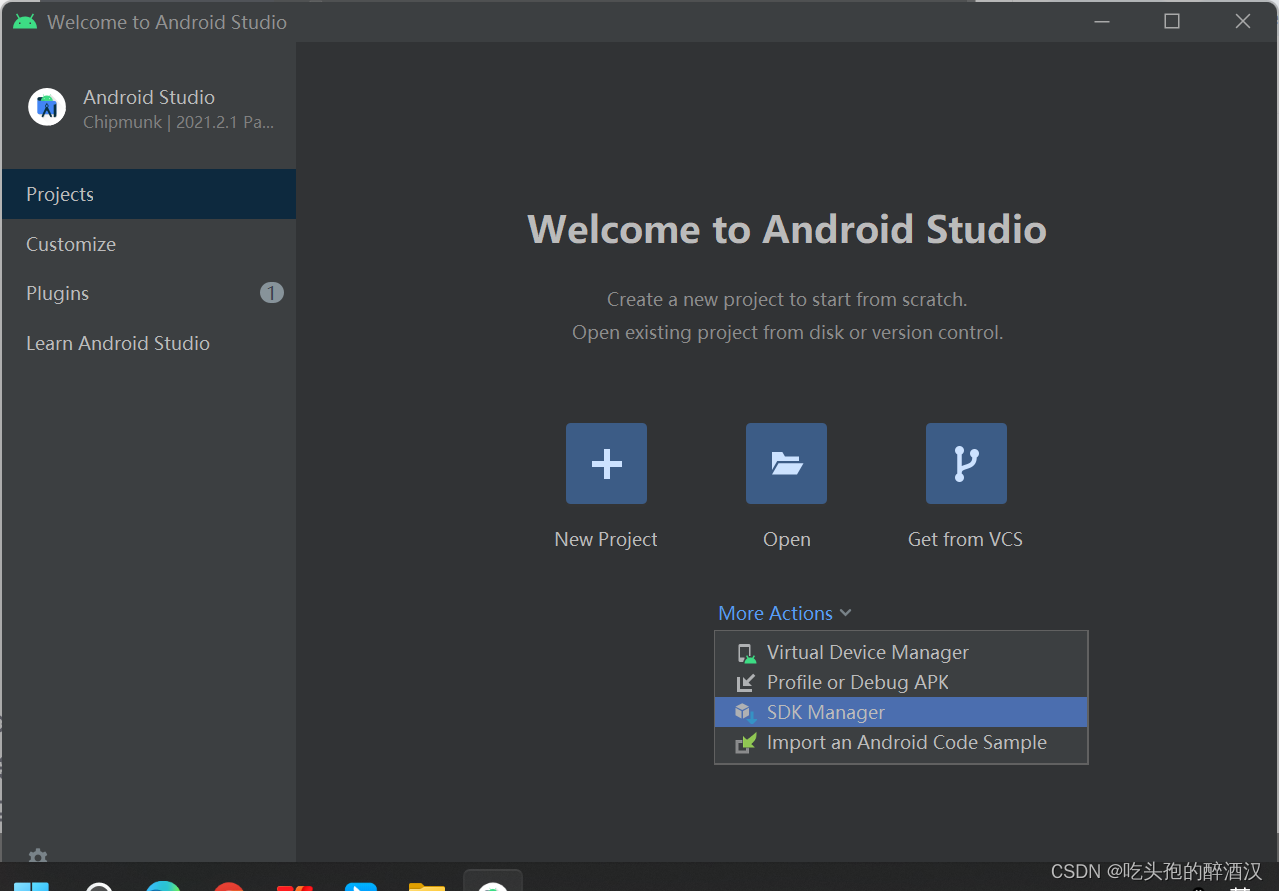The height and width of the screenshot is (891, 1279).
Task: Click the Android Studio version text
Action: pos(178,122)
